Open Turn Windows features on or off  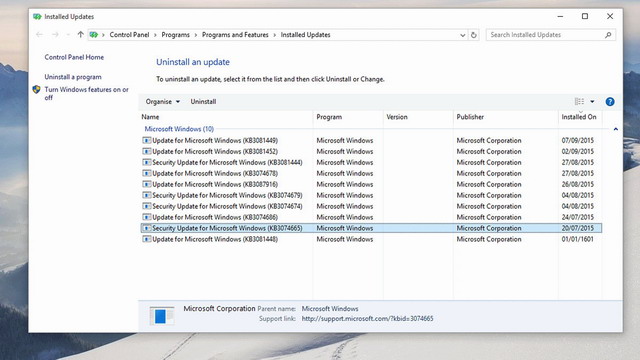tap(87, 93)
